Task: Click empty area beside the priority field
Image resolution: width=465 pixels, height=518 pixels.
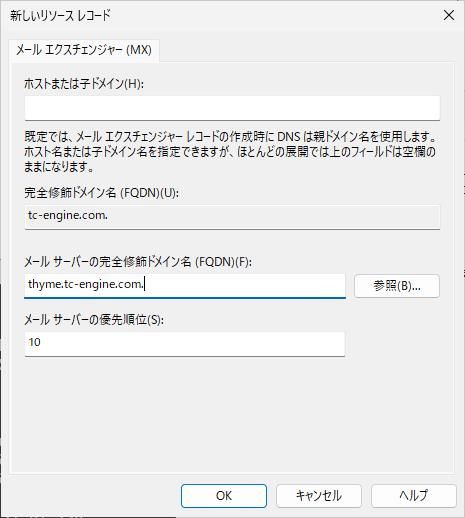Action: [397, 344]
